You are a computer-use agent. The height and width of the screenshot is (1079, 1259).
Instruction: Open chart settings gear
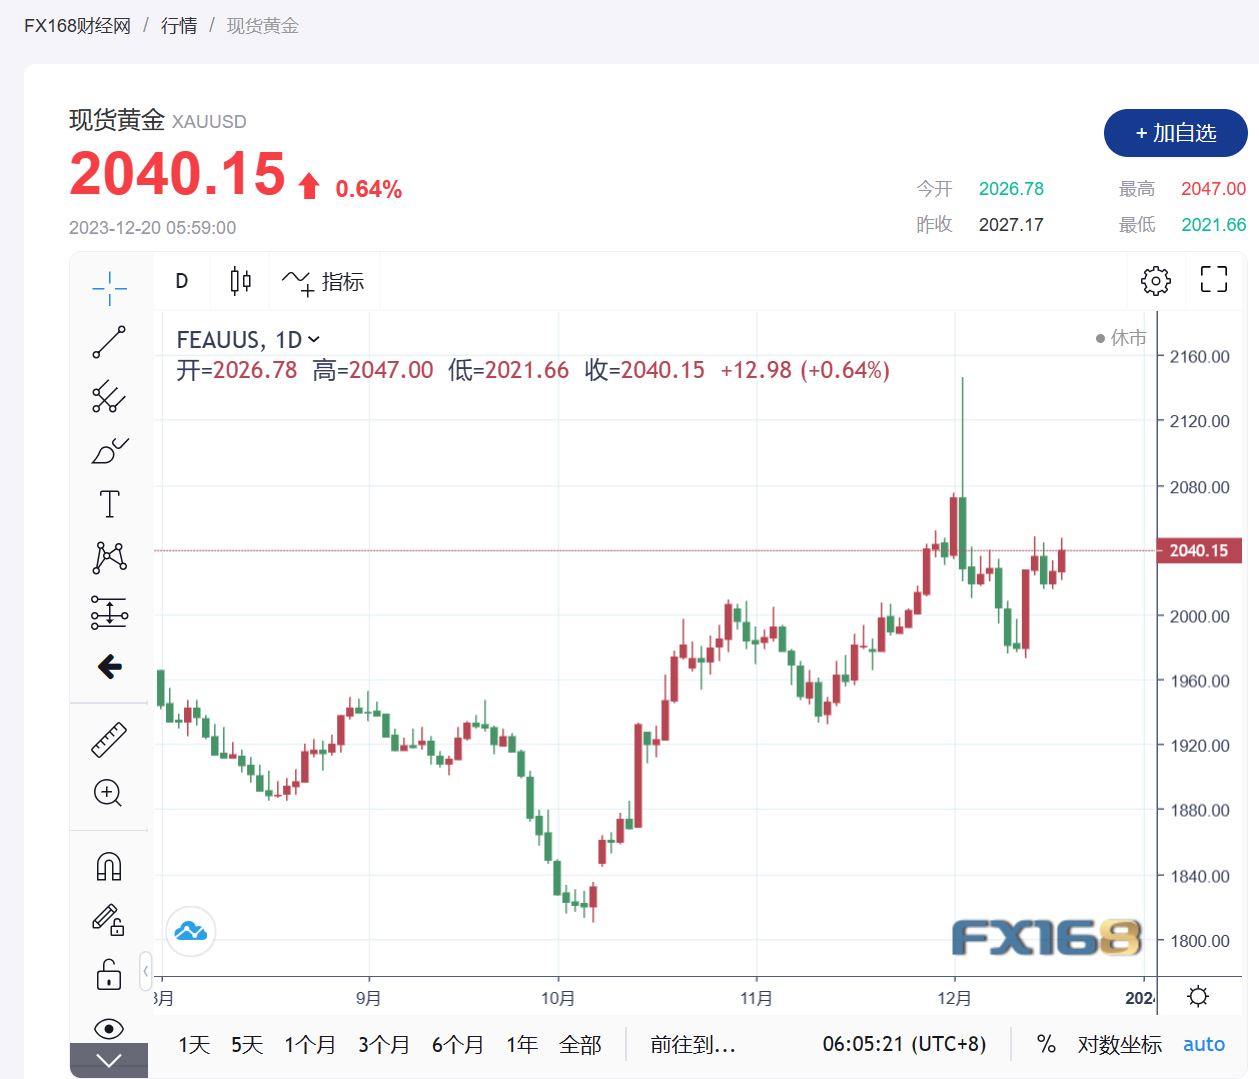pos(1155,281)
